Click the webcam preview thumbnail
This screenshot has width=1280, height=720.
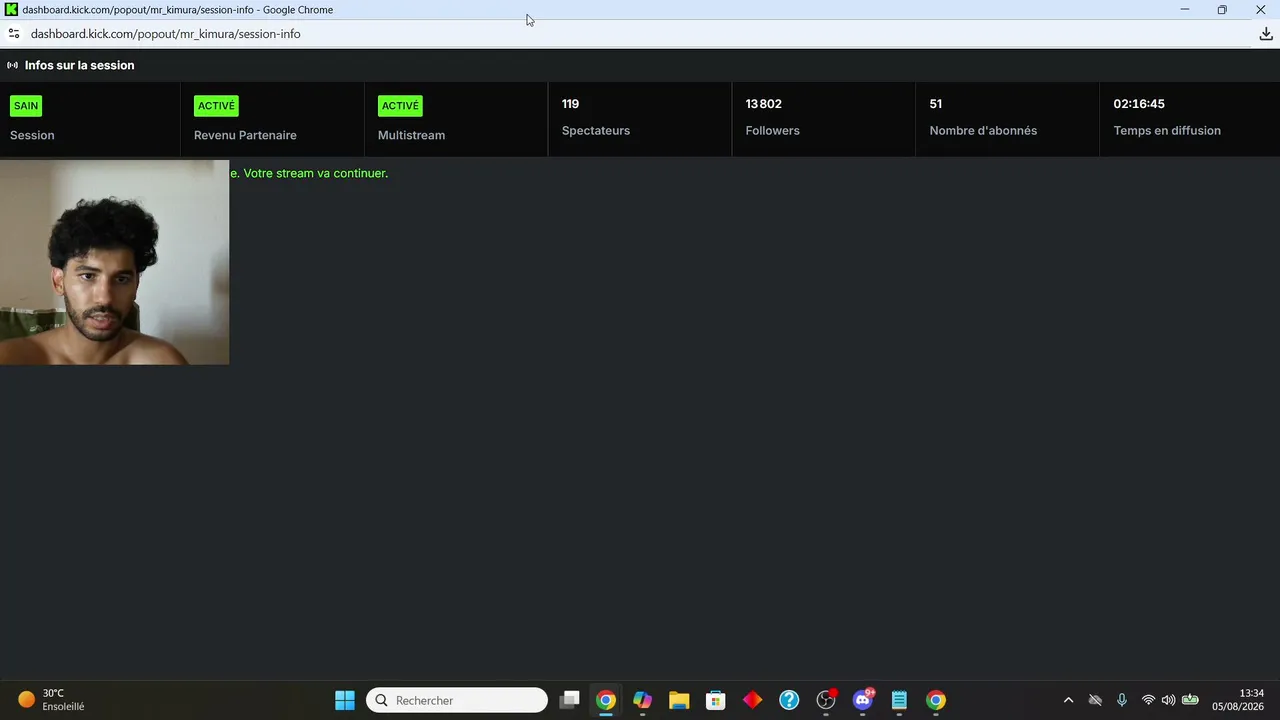[x=114, y=262]
